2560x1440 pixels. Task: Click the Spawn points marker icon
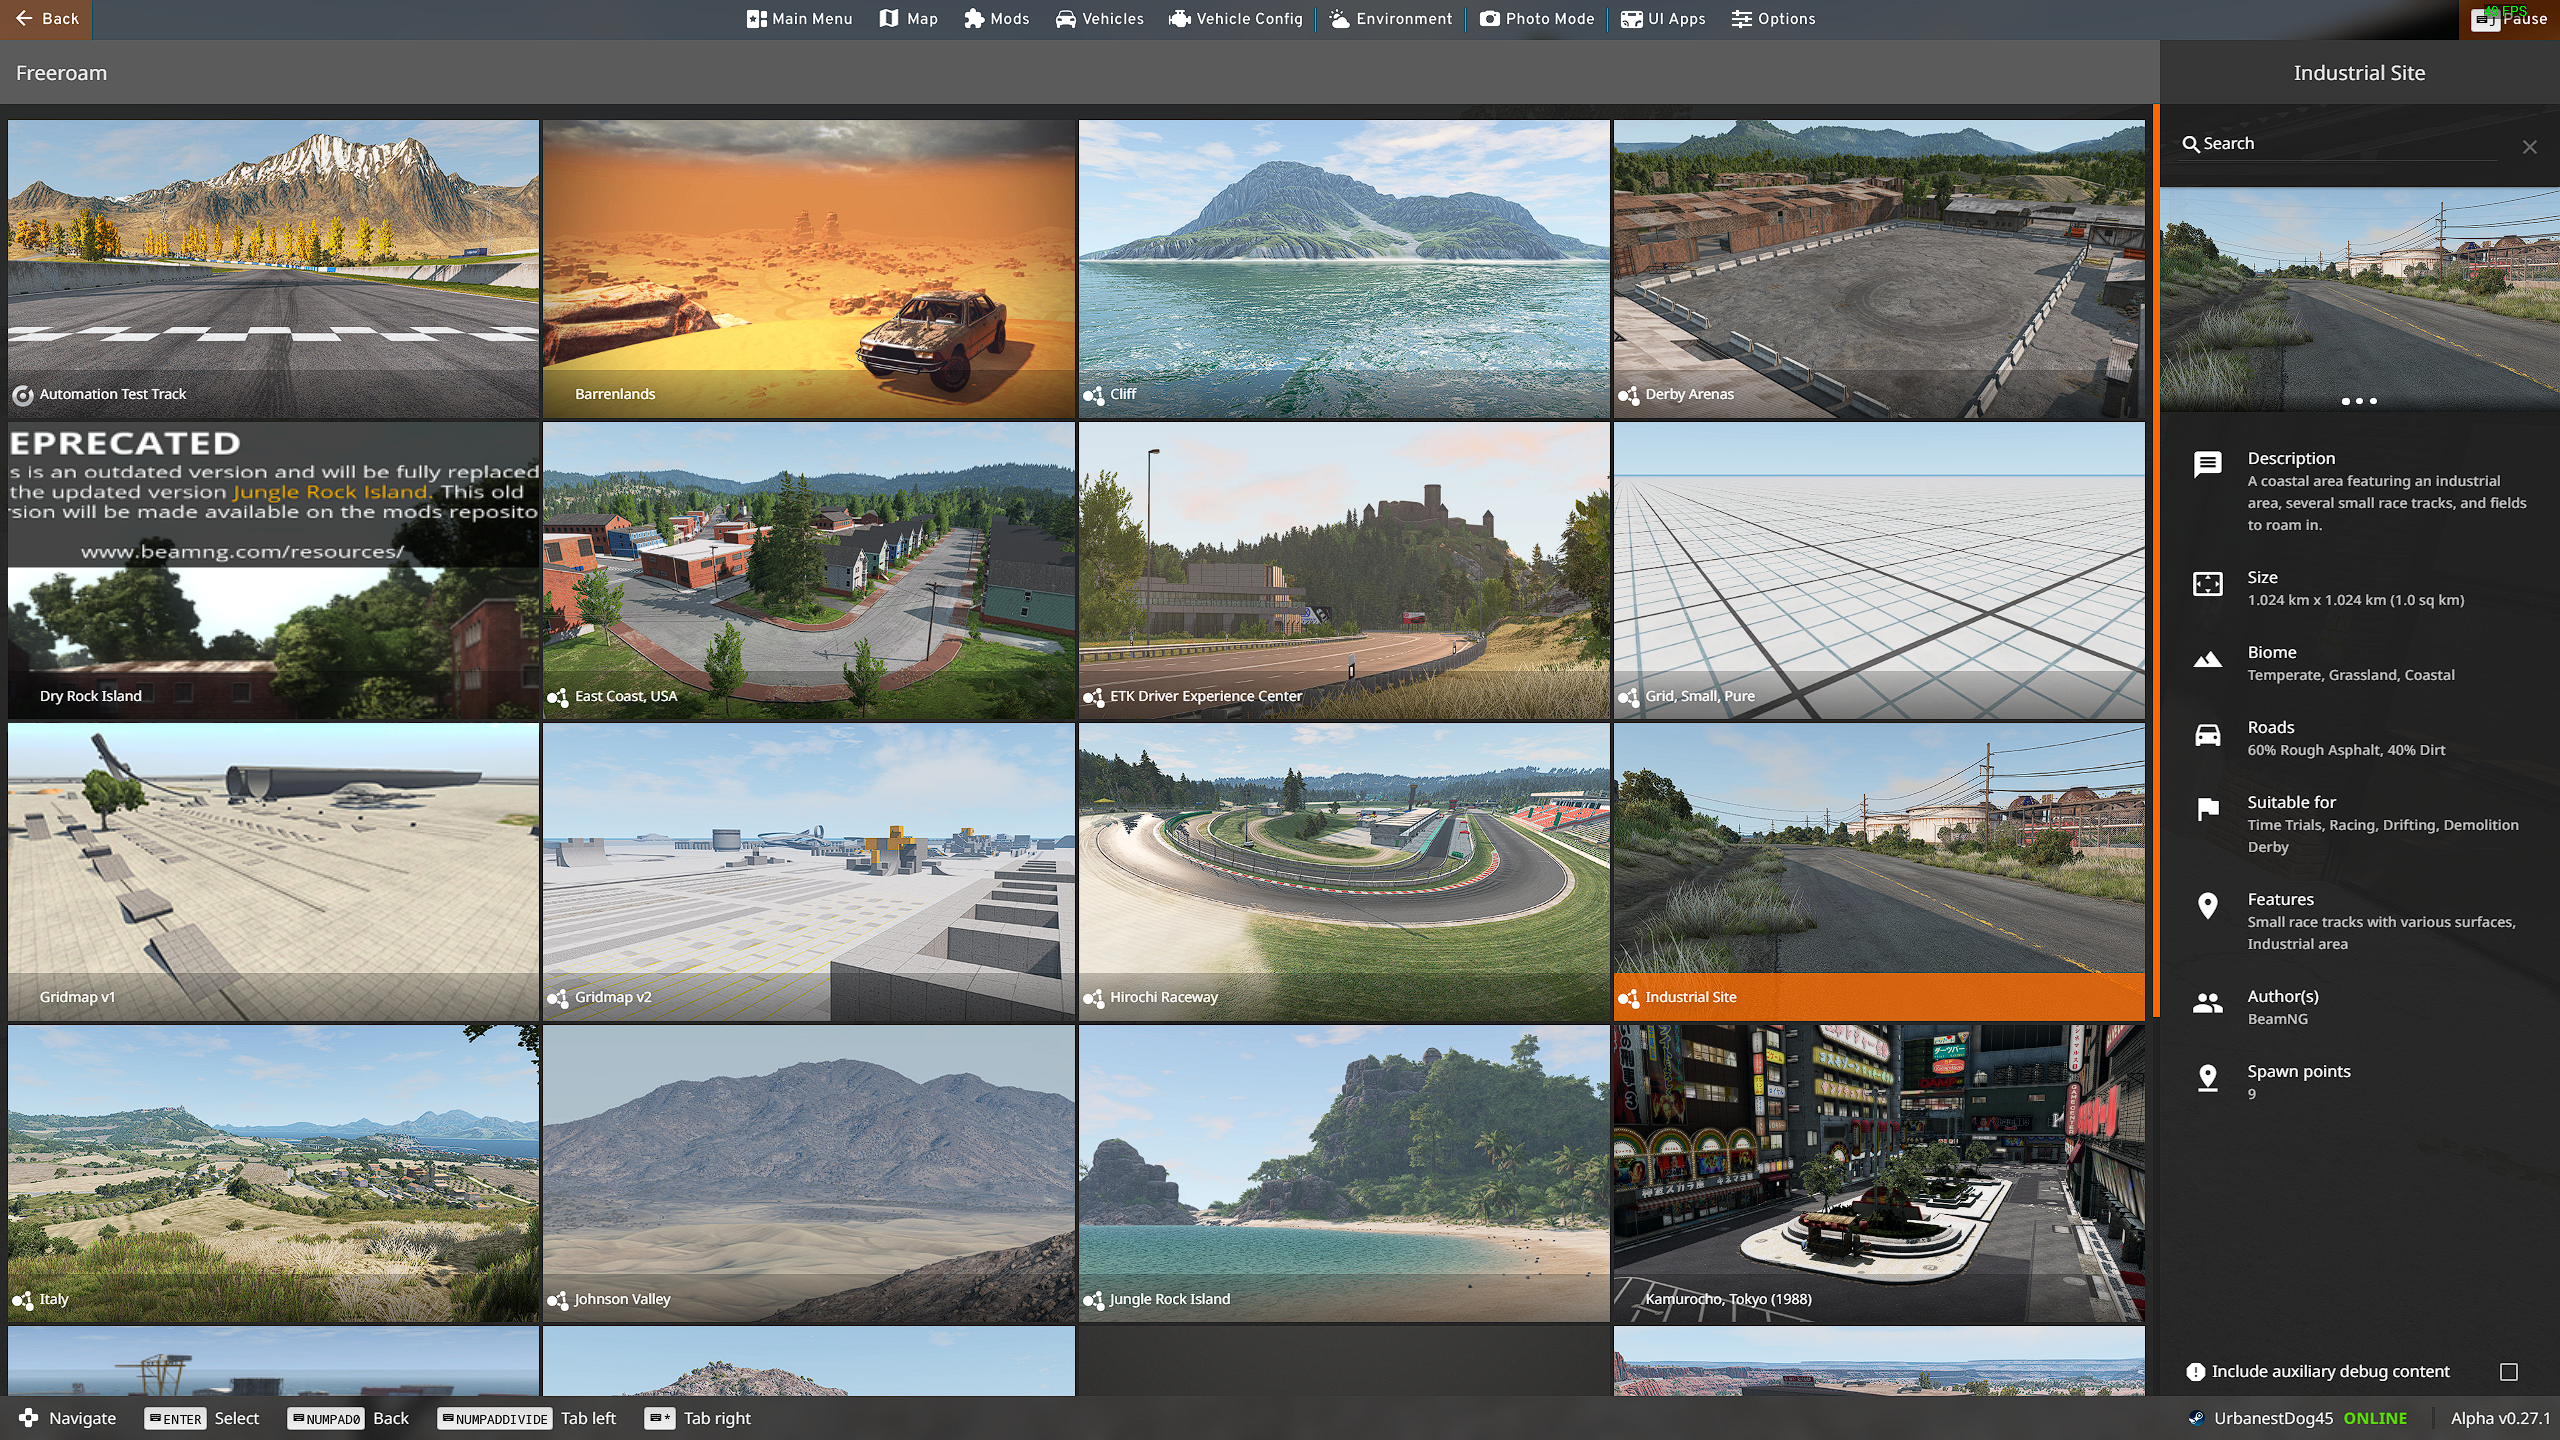(x=2207, y=1078)
